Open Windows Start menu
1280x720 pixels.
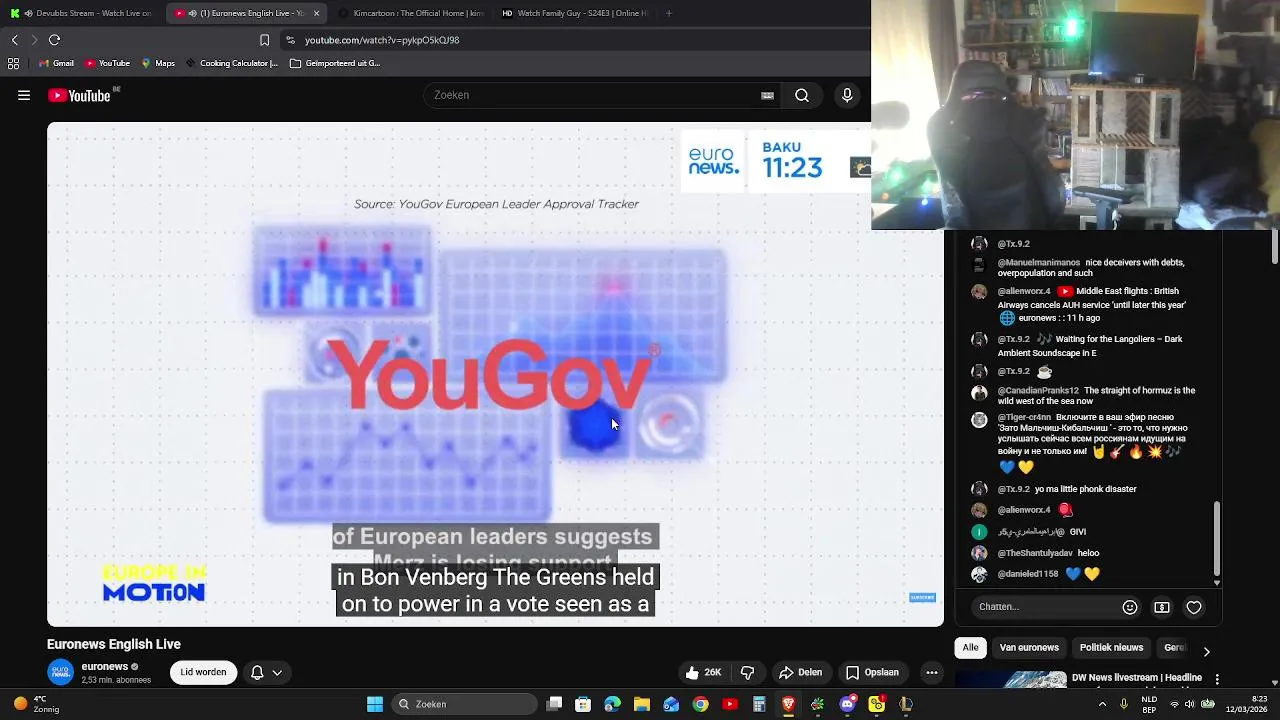pyautogui.click(x=374, y=704)
